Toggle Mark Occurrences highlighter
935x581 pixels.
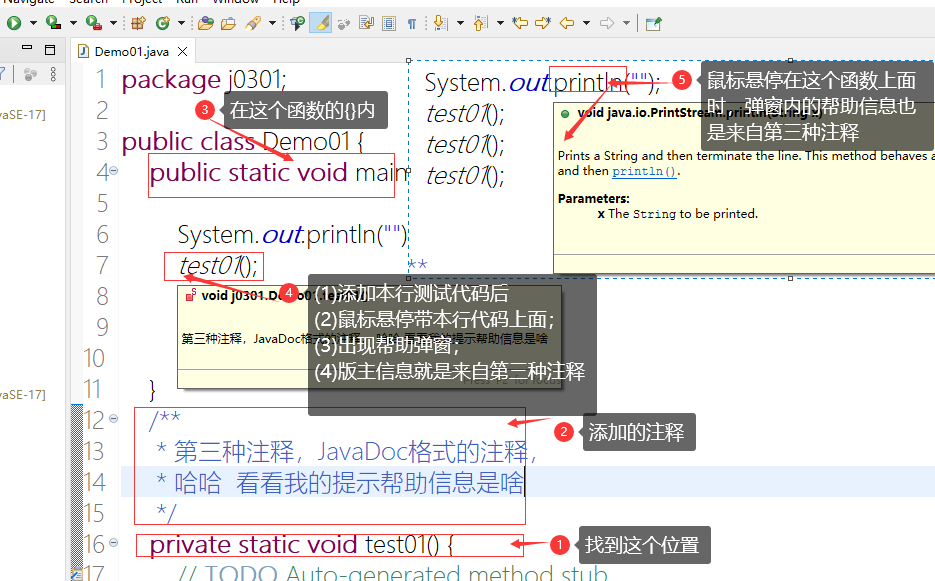click(x=321, y=23)
